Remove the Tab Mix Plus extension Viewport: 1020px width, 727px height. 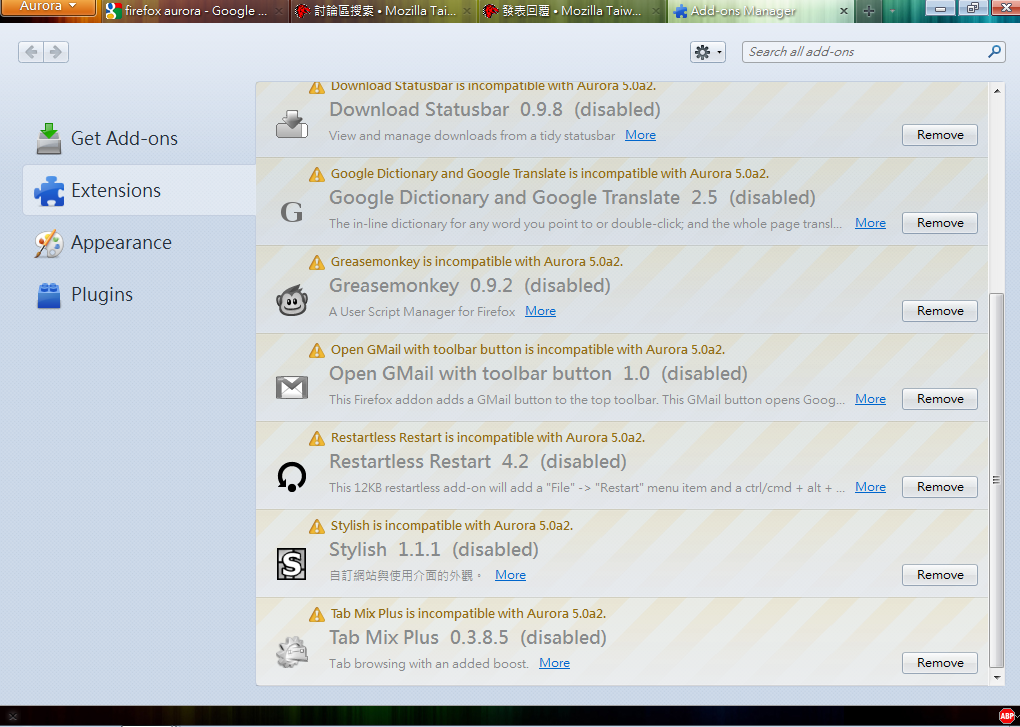[940, 663]
